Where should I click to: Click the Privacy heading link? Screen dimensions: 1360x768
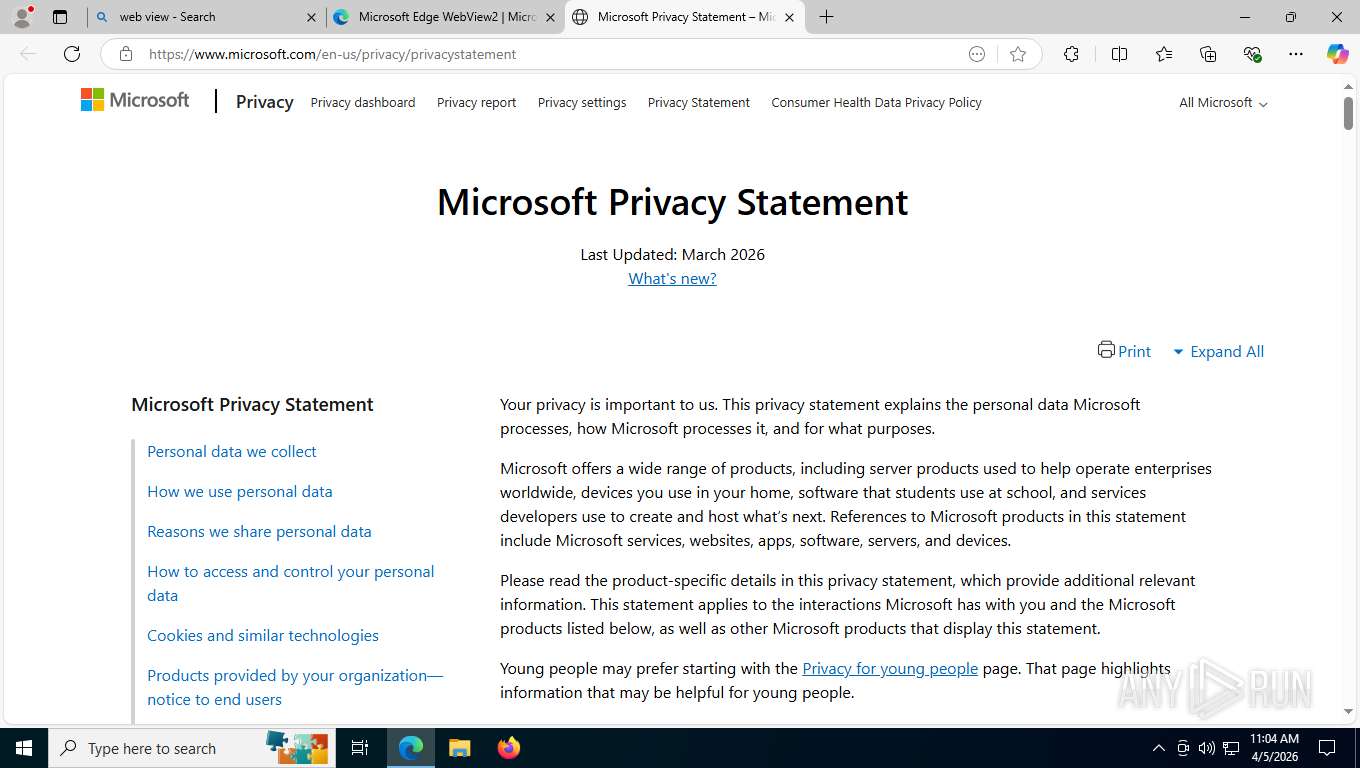coord(265,102)
